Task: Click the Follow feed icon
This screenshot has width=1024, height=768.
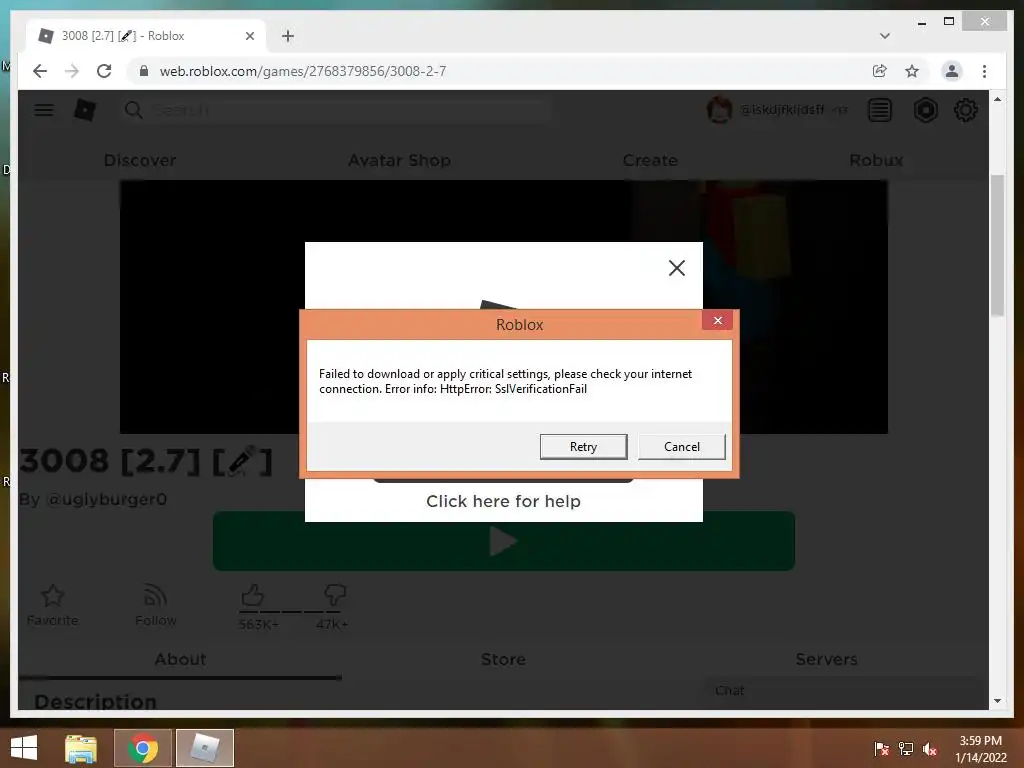Action: click(x=155, y=596)
